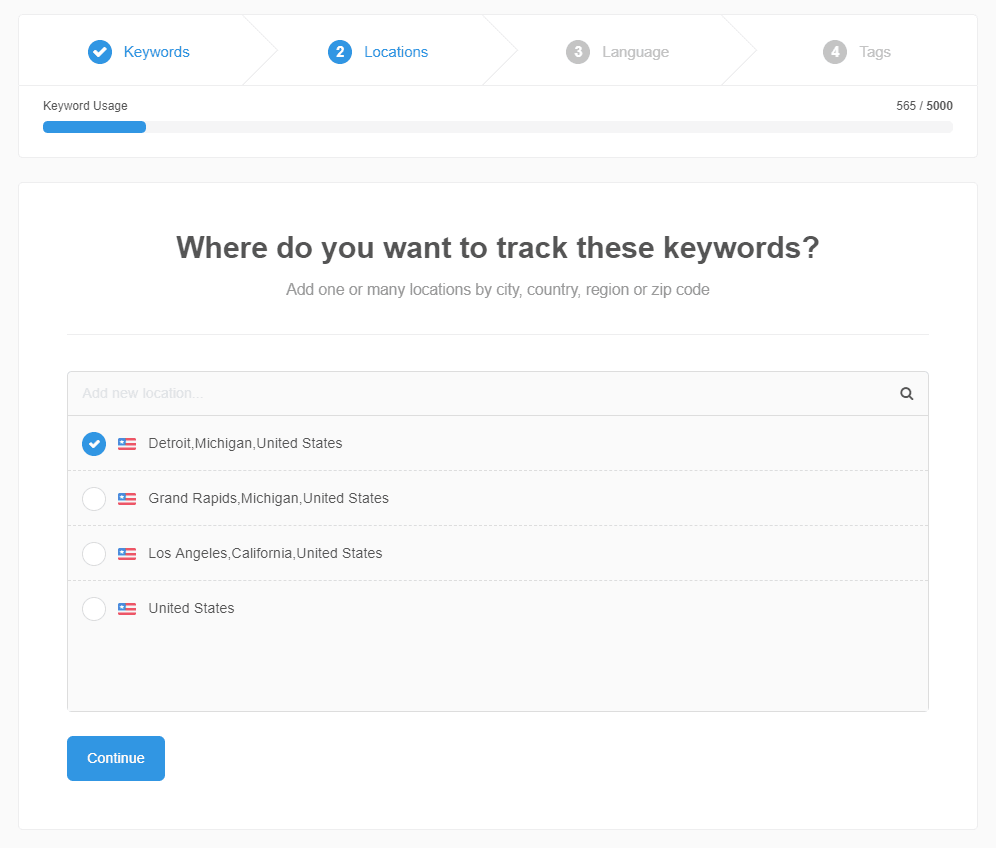Click the search magnifier icon
The width and height of the screenshot is (996, 848).
point(906,393)
